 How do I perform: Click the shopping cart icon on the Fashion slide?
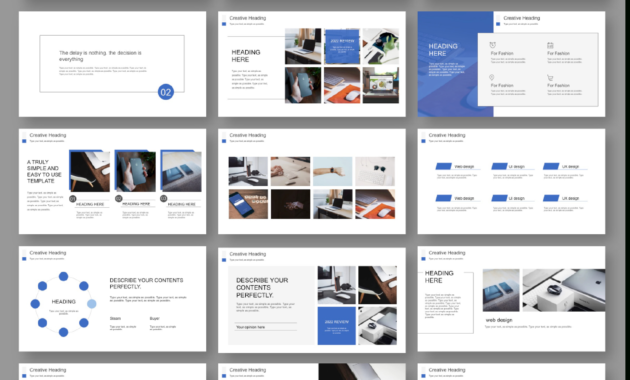tap(550, 78)
